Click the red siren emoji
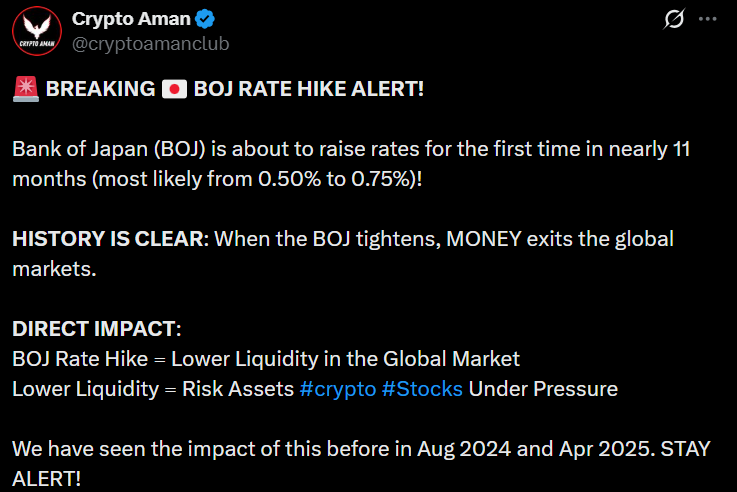This screenshot has width=737, height=492. point(25,89)
